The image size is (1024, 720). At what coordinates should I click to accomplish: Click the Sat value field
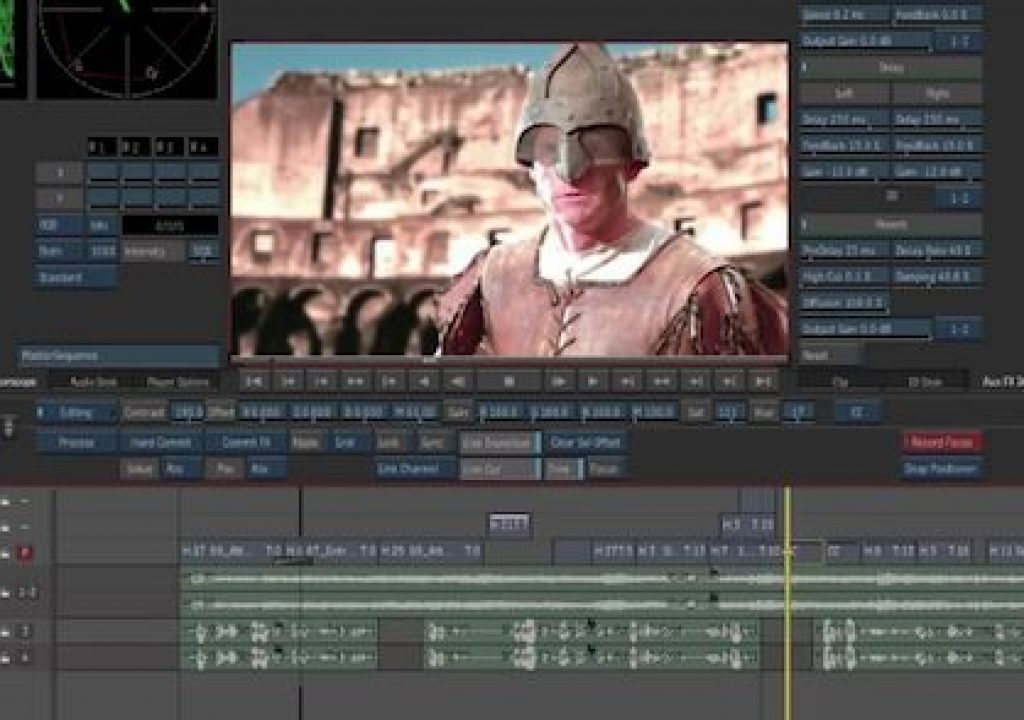[x=729, y=412]
